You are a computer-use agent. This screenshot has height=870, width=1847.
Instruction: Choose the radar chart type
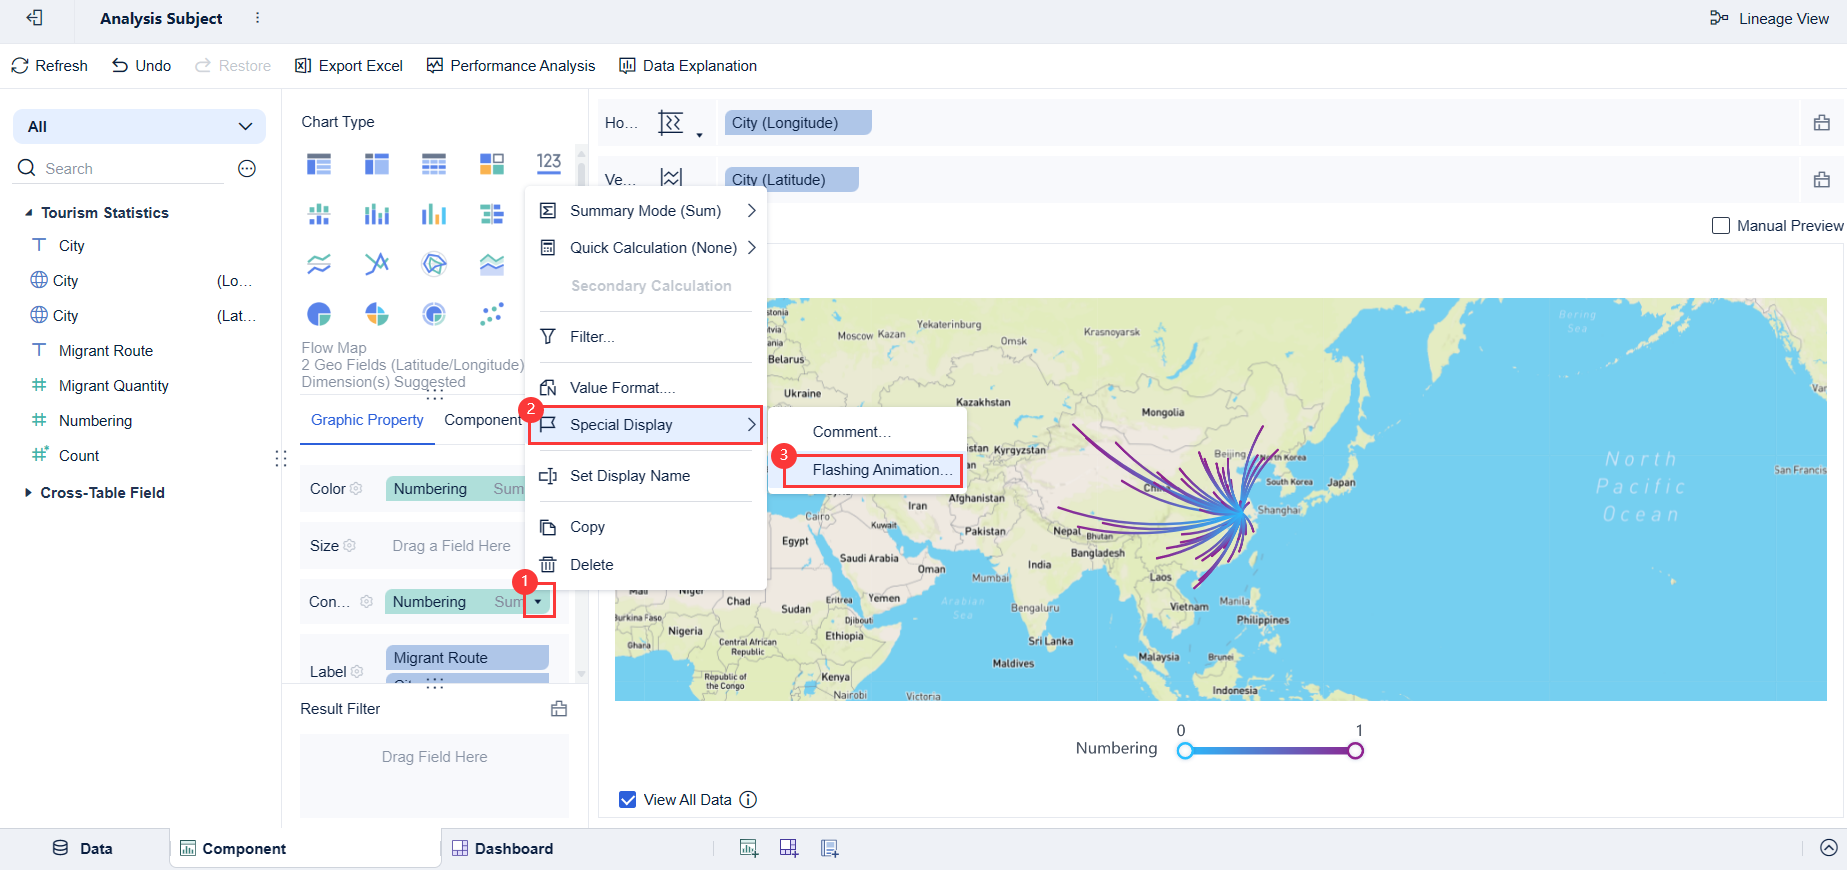click(x=434, y=264)
